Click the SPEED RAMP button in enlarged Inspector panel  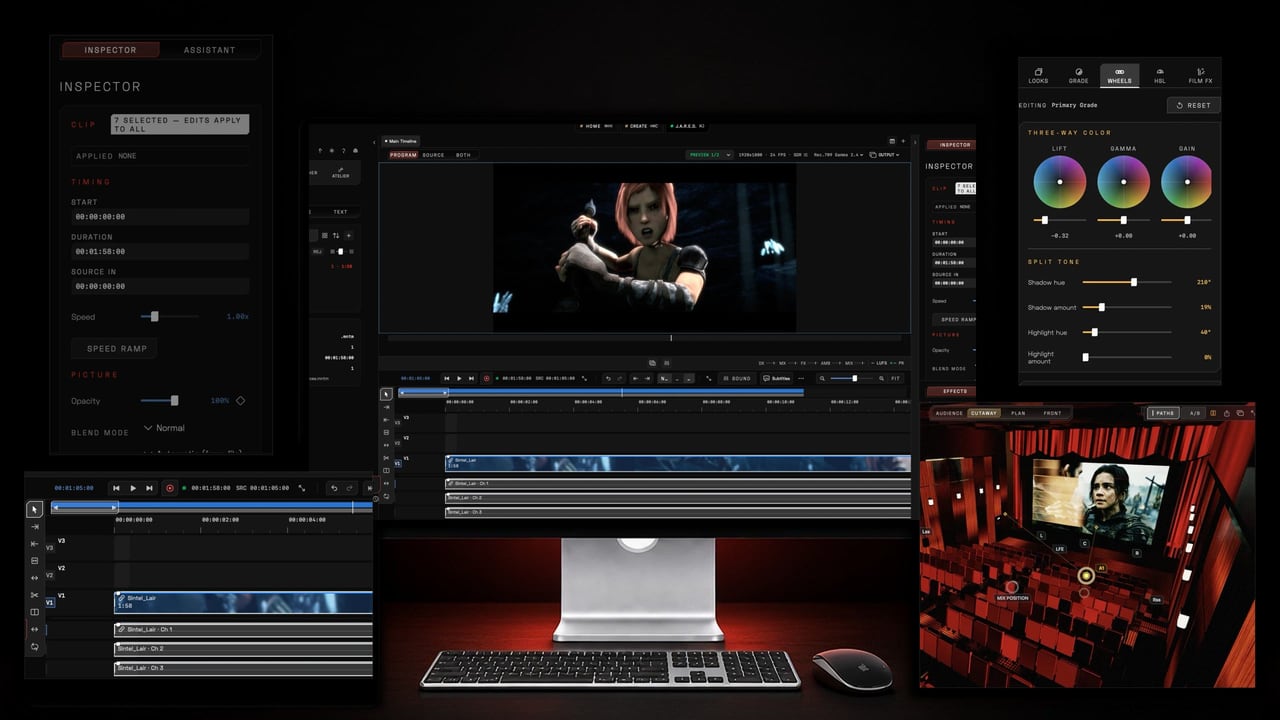[x=116, y=349]
